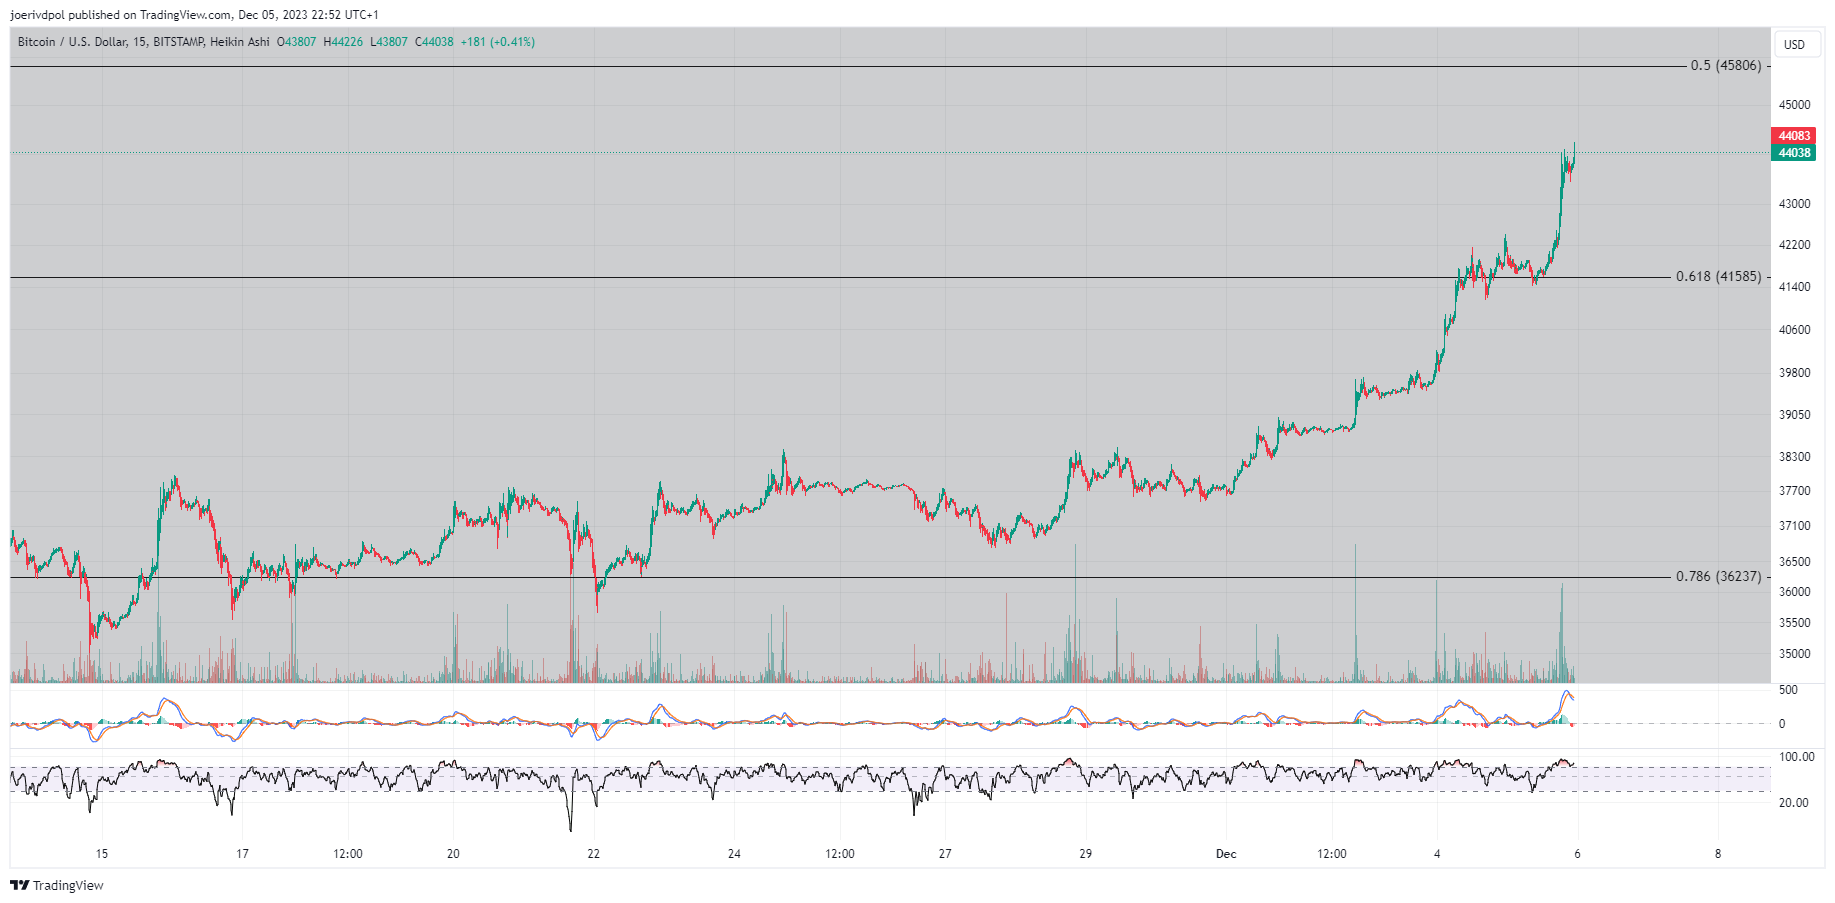Click the 41400 price axis label

[1794, 287]
